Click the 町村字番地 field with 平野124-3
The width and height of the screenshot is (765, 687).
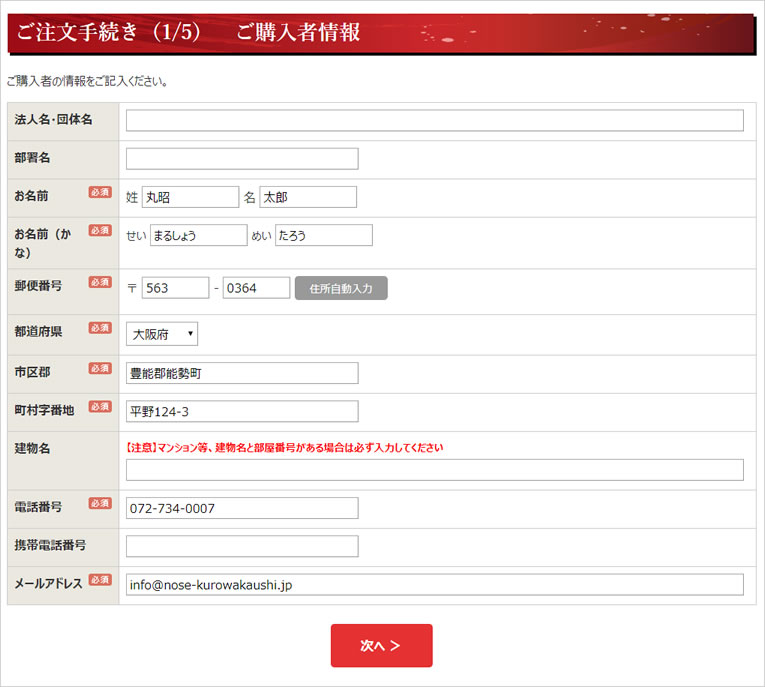(241, 411)
